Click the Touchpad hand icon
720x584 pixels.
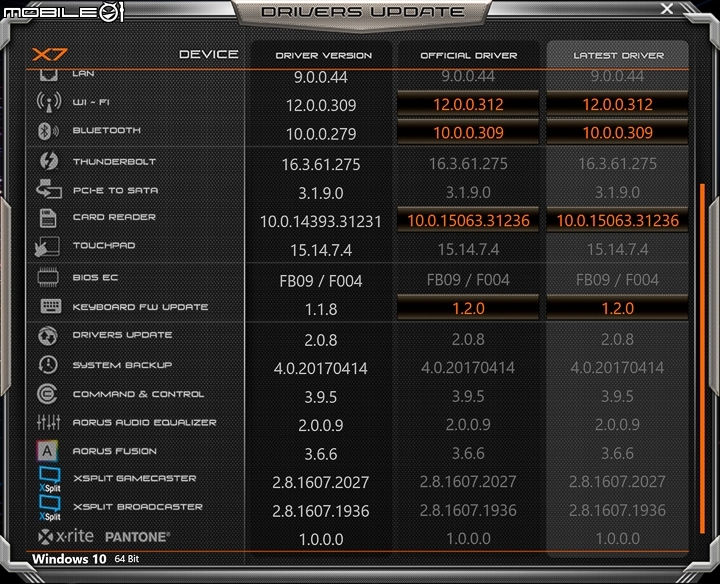tap(47, 247)
